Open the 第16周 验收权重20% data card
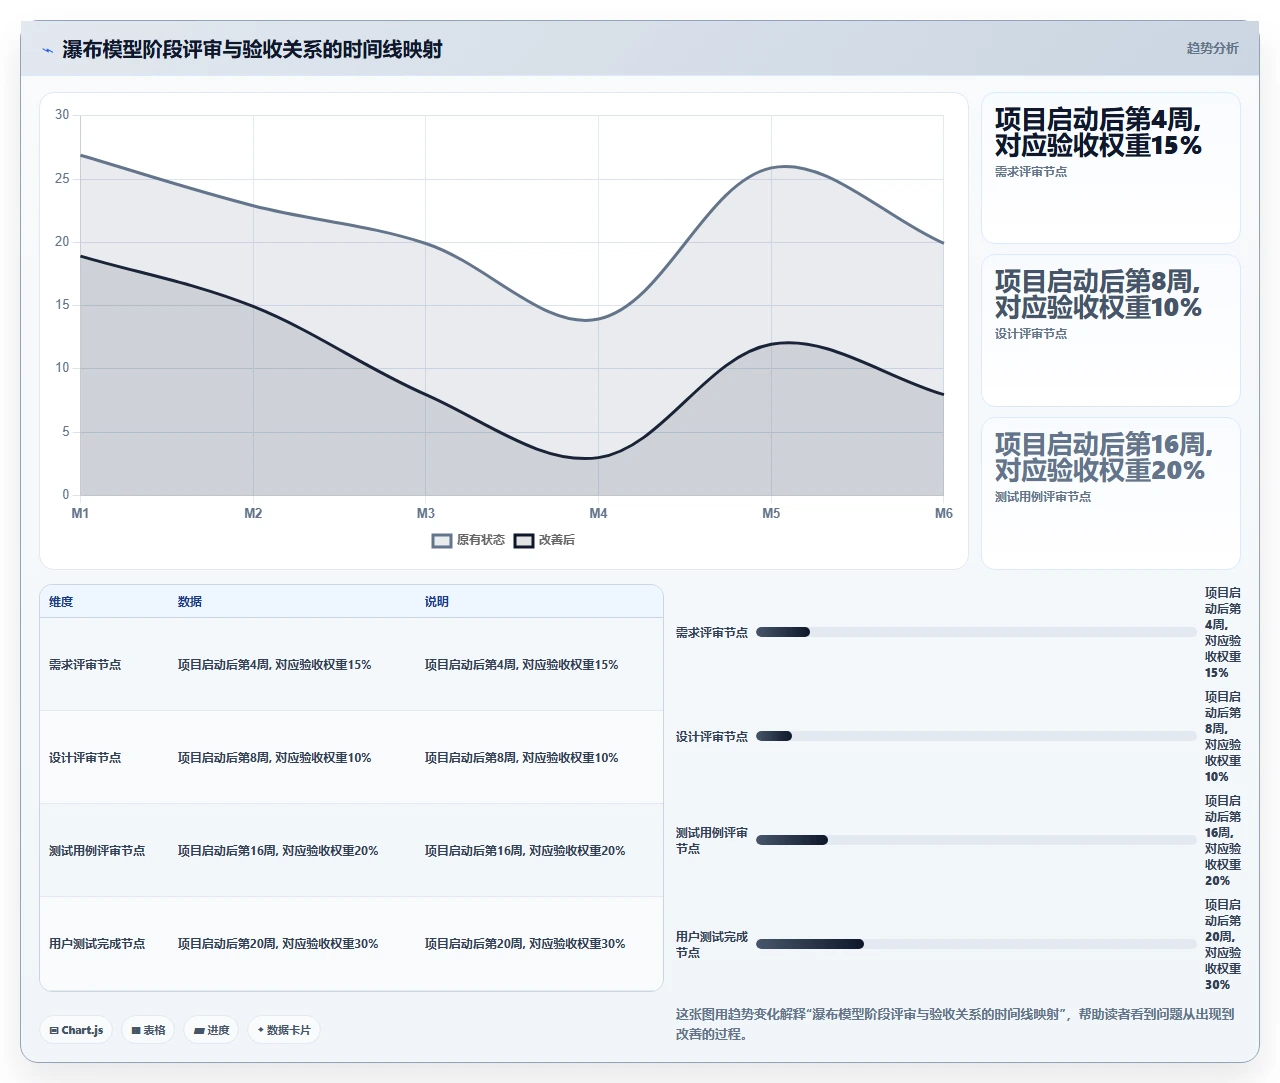 click(1111, 493)
